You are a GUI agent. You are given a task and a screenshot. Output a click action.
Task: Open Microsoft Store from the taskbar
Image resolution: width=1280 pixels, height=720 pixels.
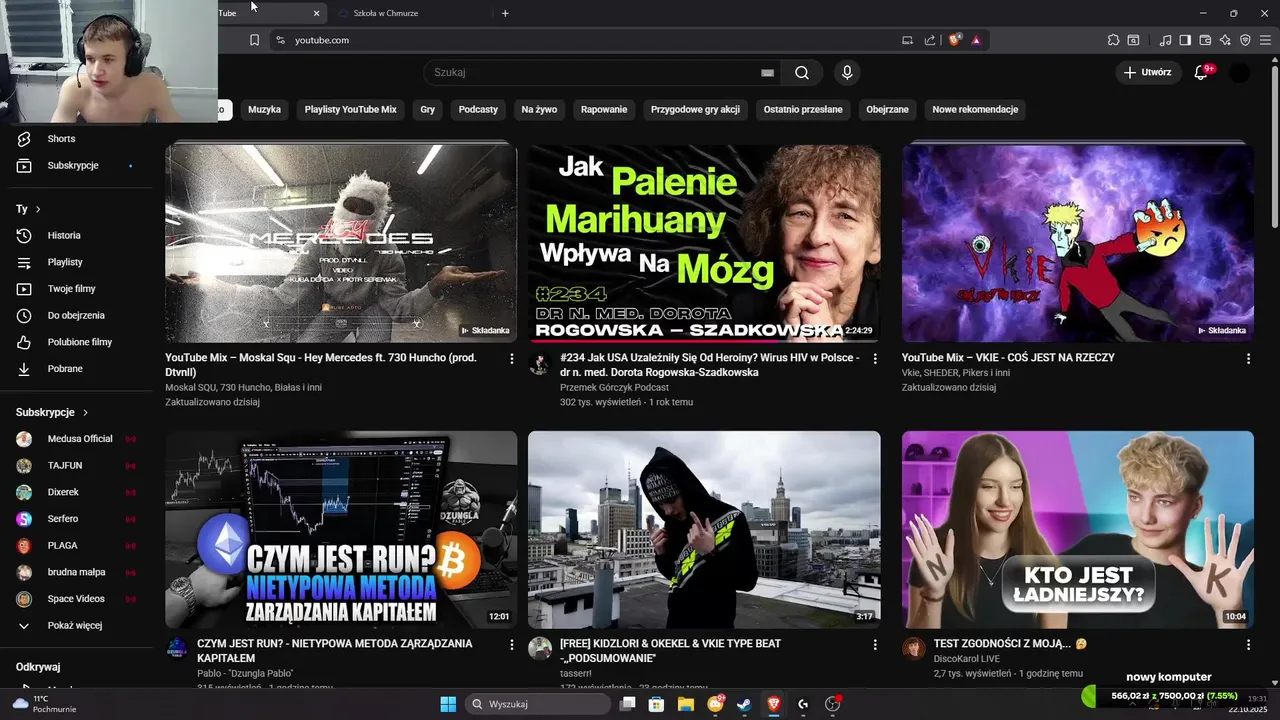(657, 704)
